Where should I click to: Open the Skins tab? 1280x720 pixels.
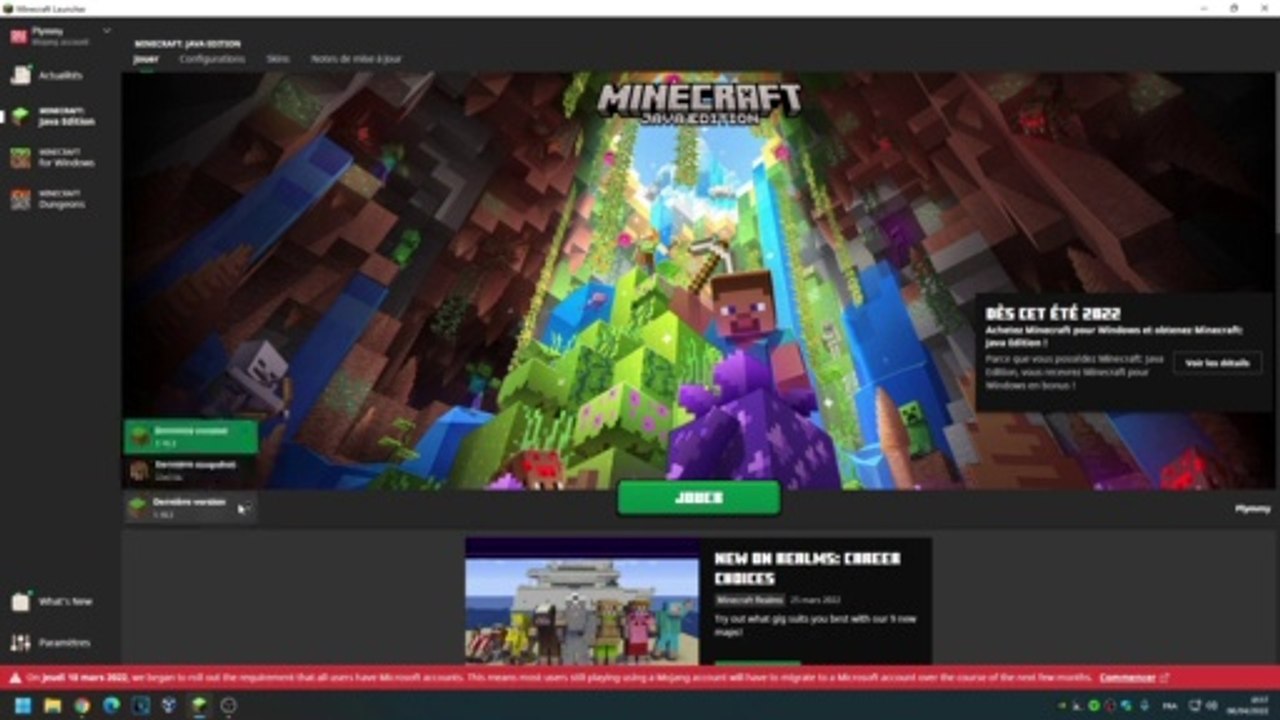coord(278,59)
